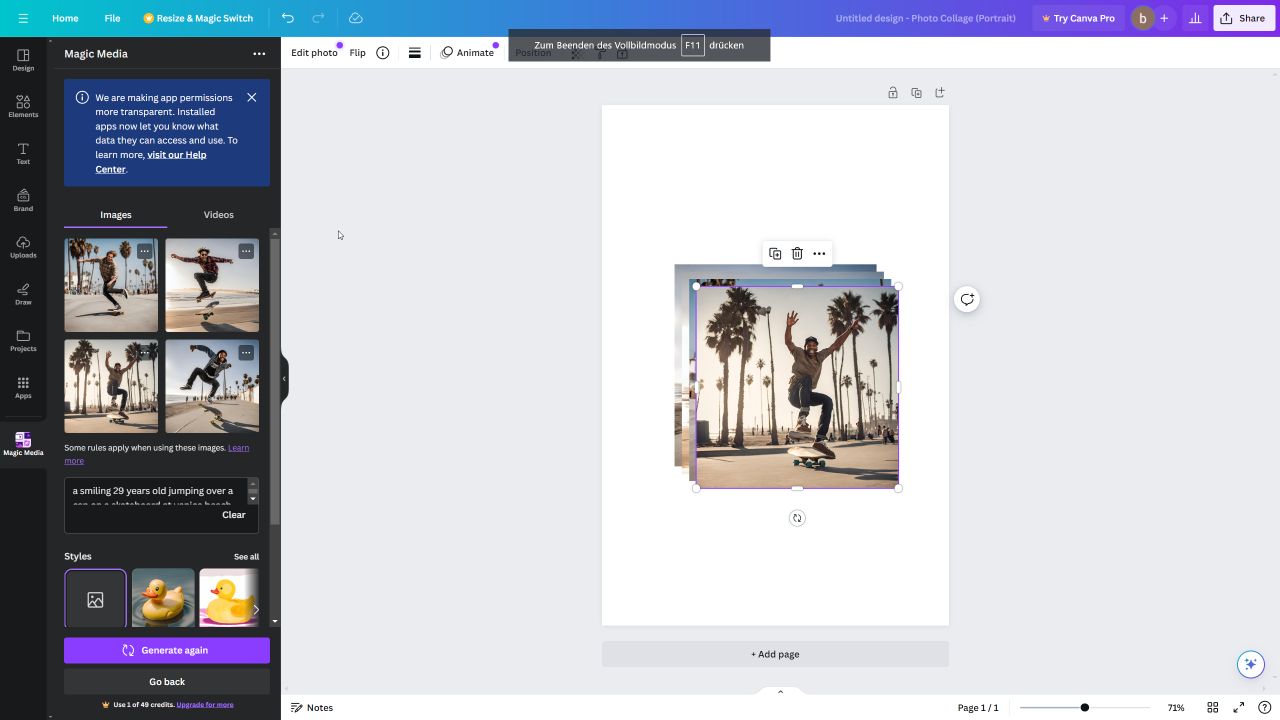Open the File menu
The image size is (1280, 720).
point(112,18)
